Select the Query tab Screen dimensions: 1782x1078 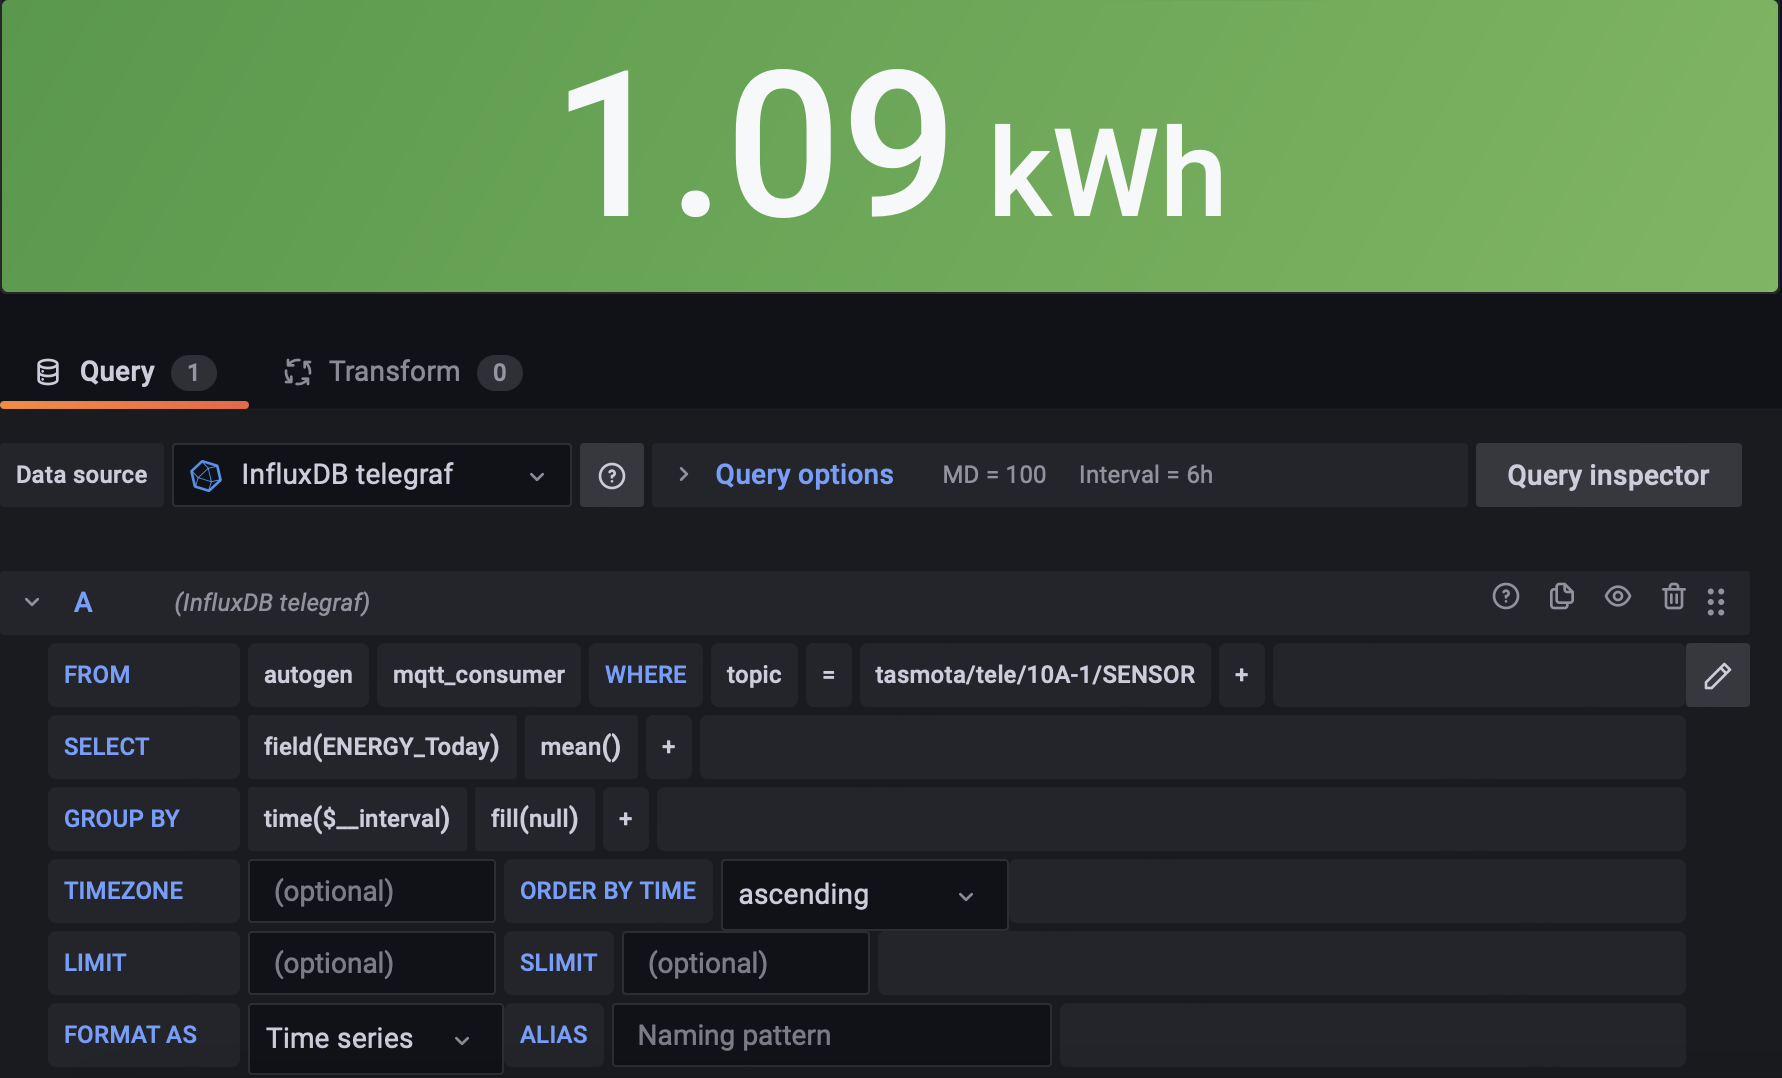click(x=117, y=371)
